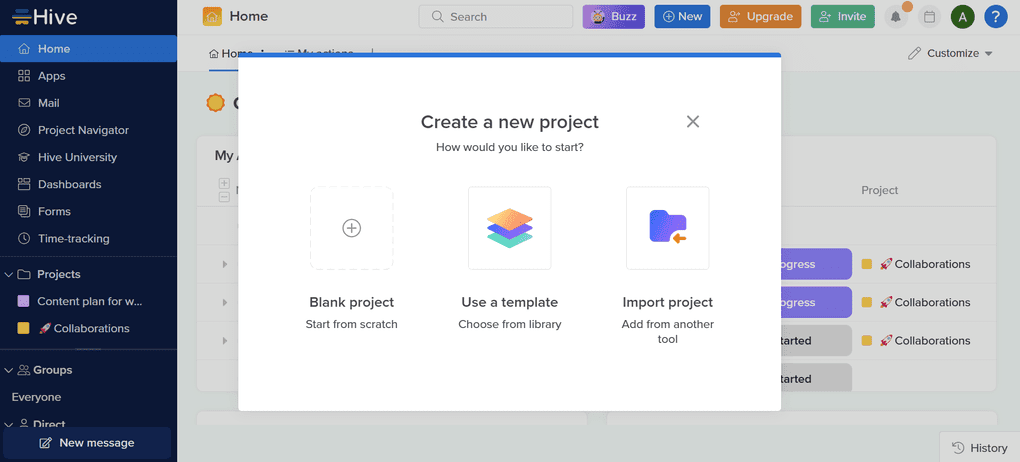The image size is (1020, 462).
Task: Click the Hive logo in sidebar
Action: 45,17
